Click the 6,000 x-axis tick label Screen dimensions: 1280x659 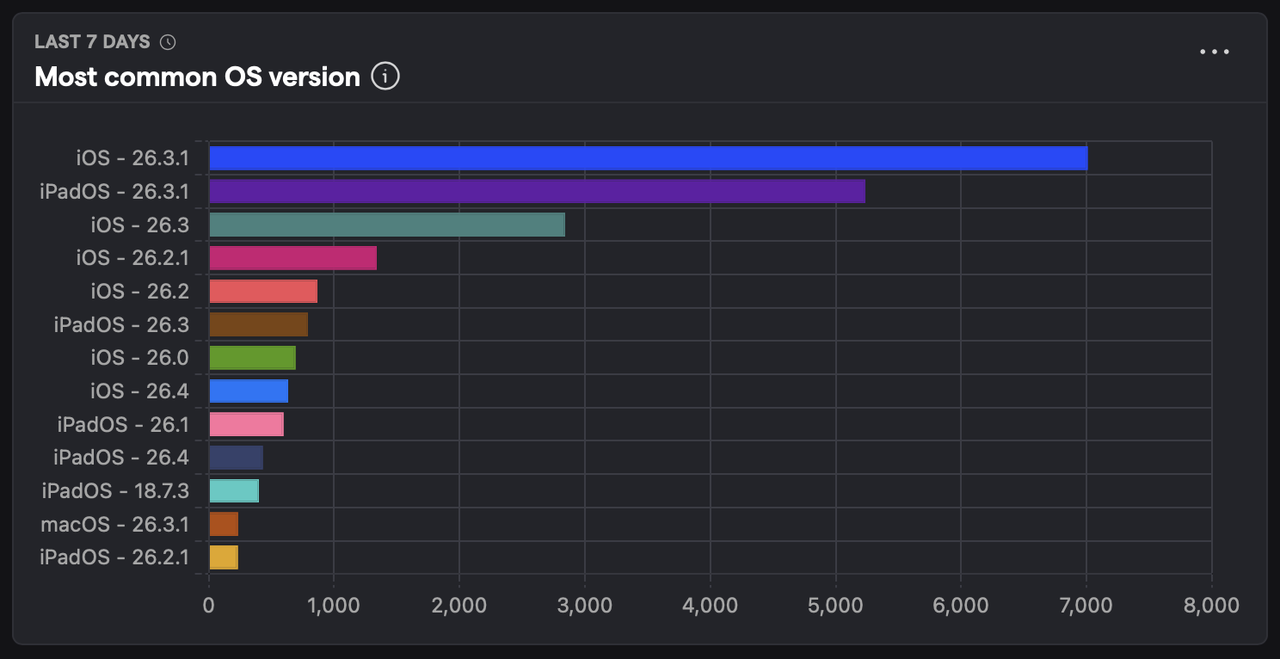(961, 605)
